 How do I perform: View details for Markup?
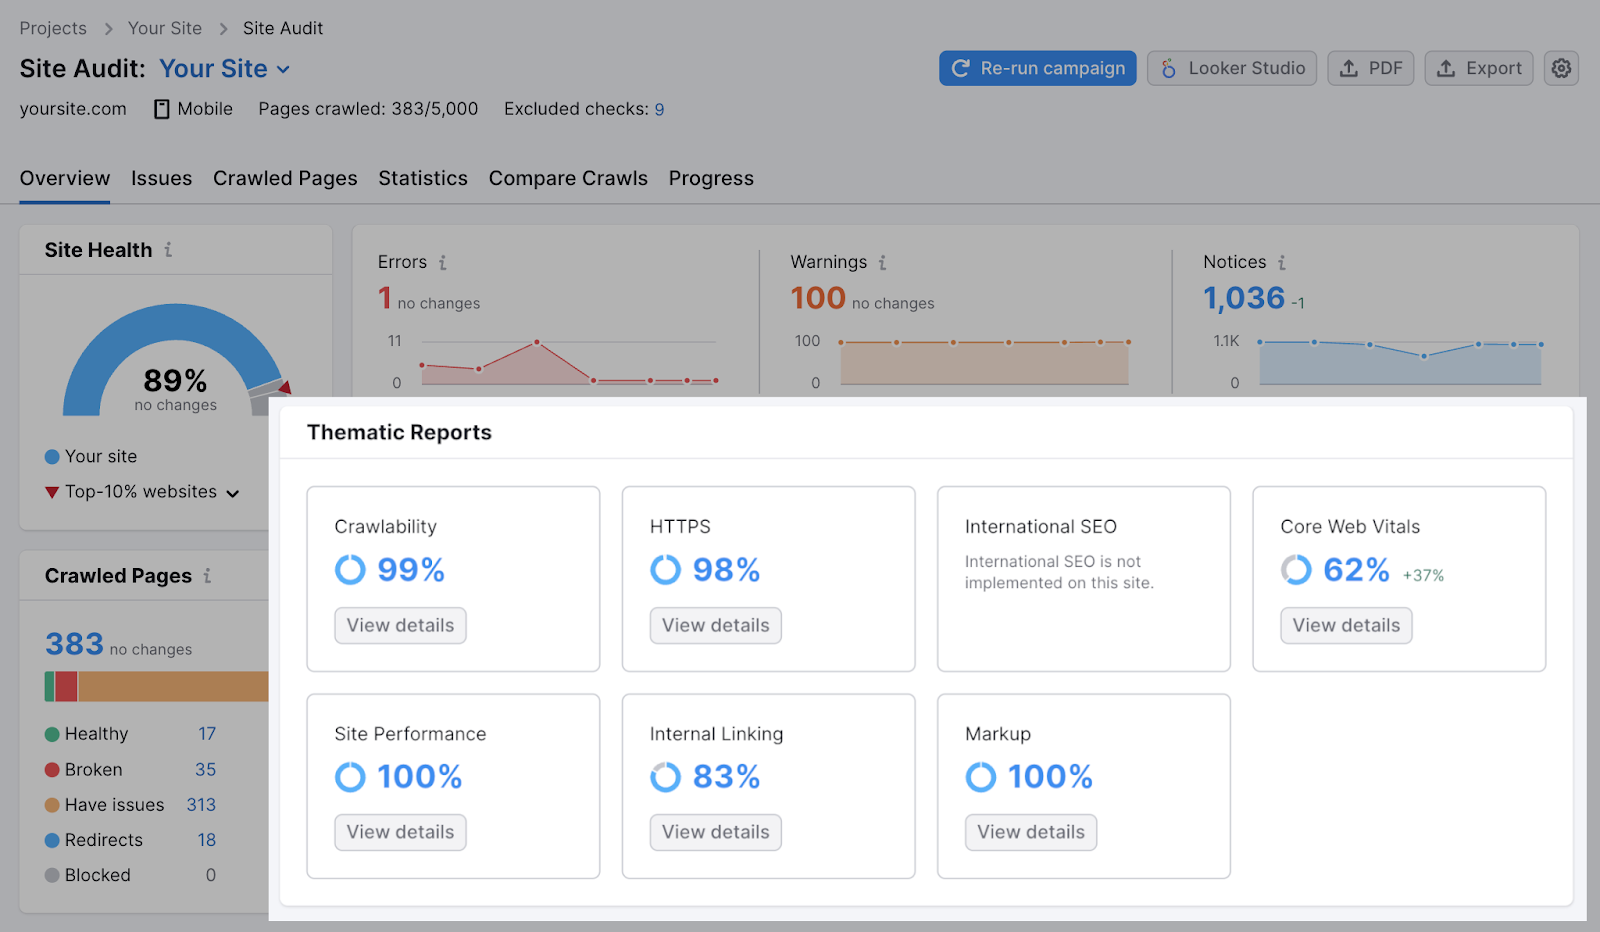pyautogui.click(x=1031, y=832)
